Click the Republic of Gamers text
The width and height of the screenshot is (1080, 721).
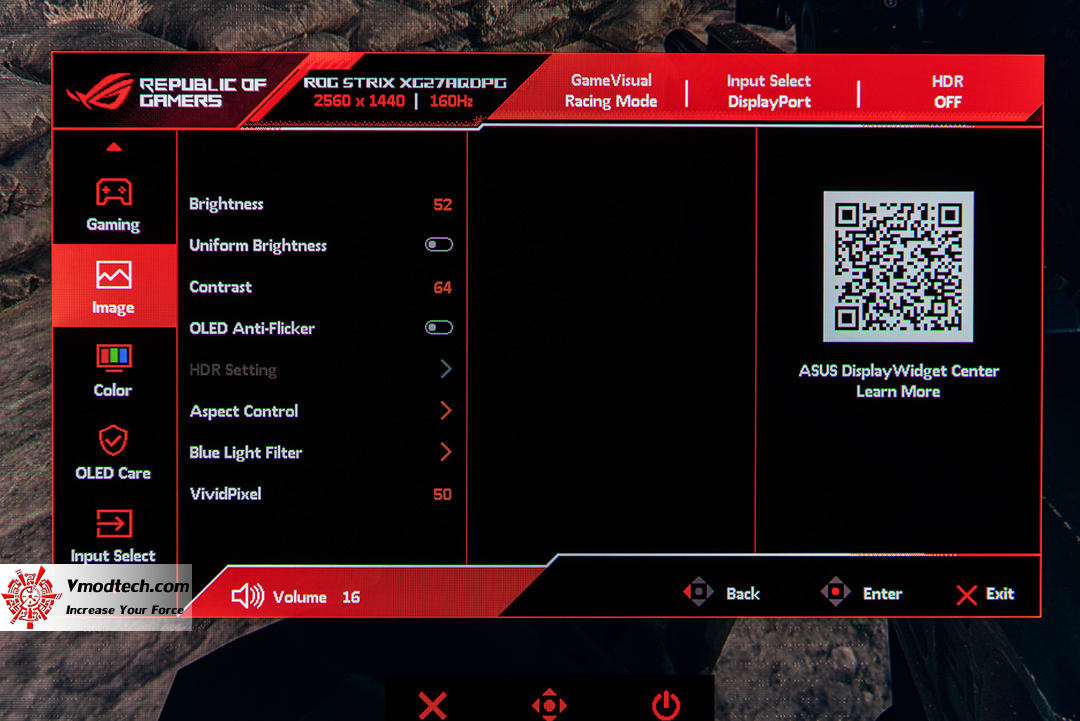[202, 92]
